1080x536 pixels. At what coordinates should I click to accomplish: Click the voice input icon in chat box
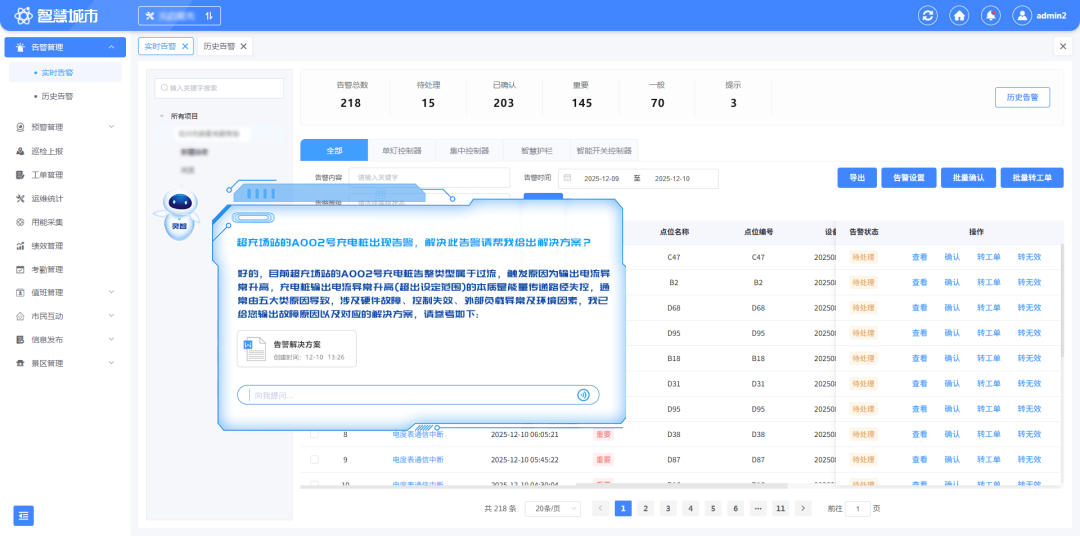583,395
